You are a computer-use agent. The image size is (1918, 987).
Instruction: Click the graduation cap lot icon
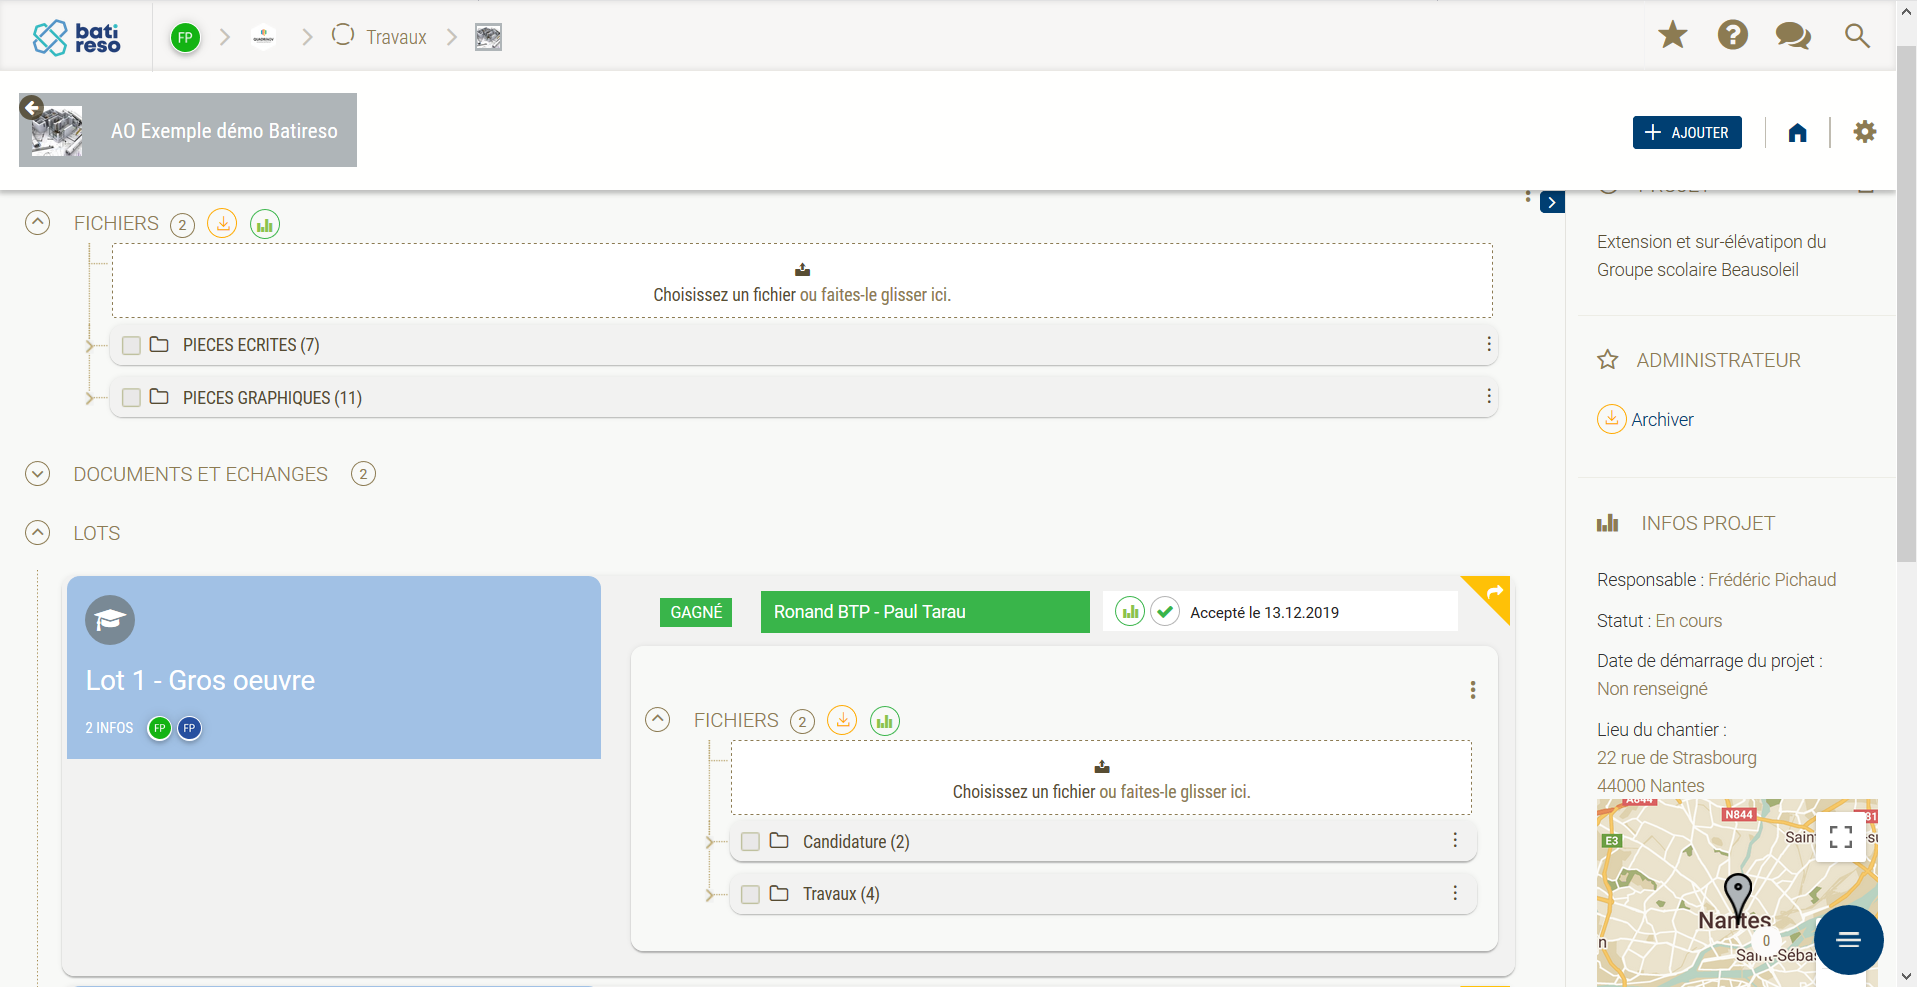pos(110,621)
